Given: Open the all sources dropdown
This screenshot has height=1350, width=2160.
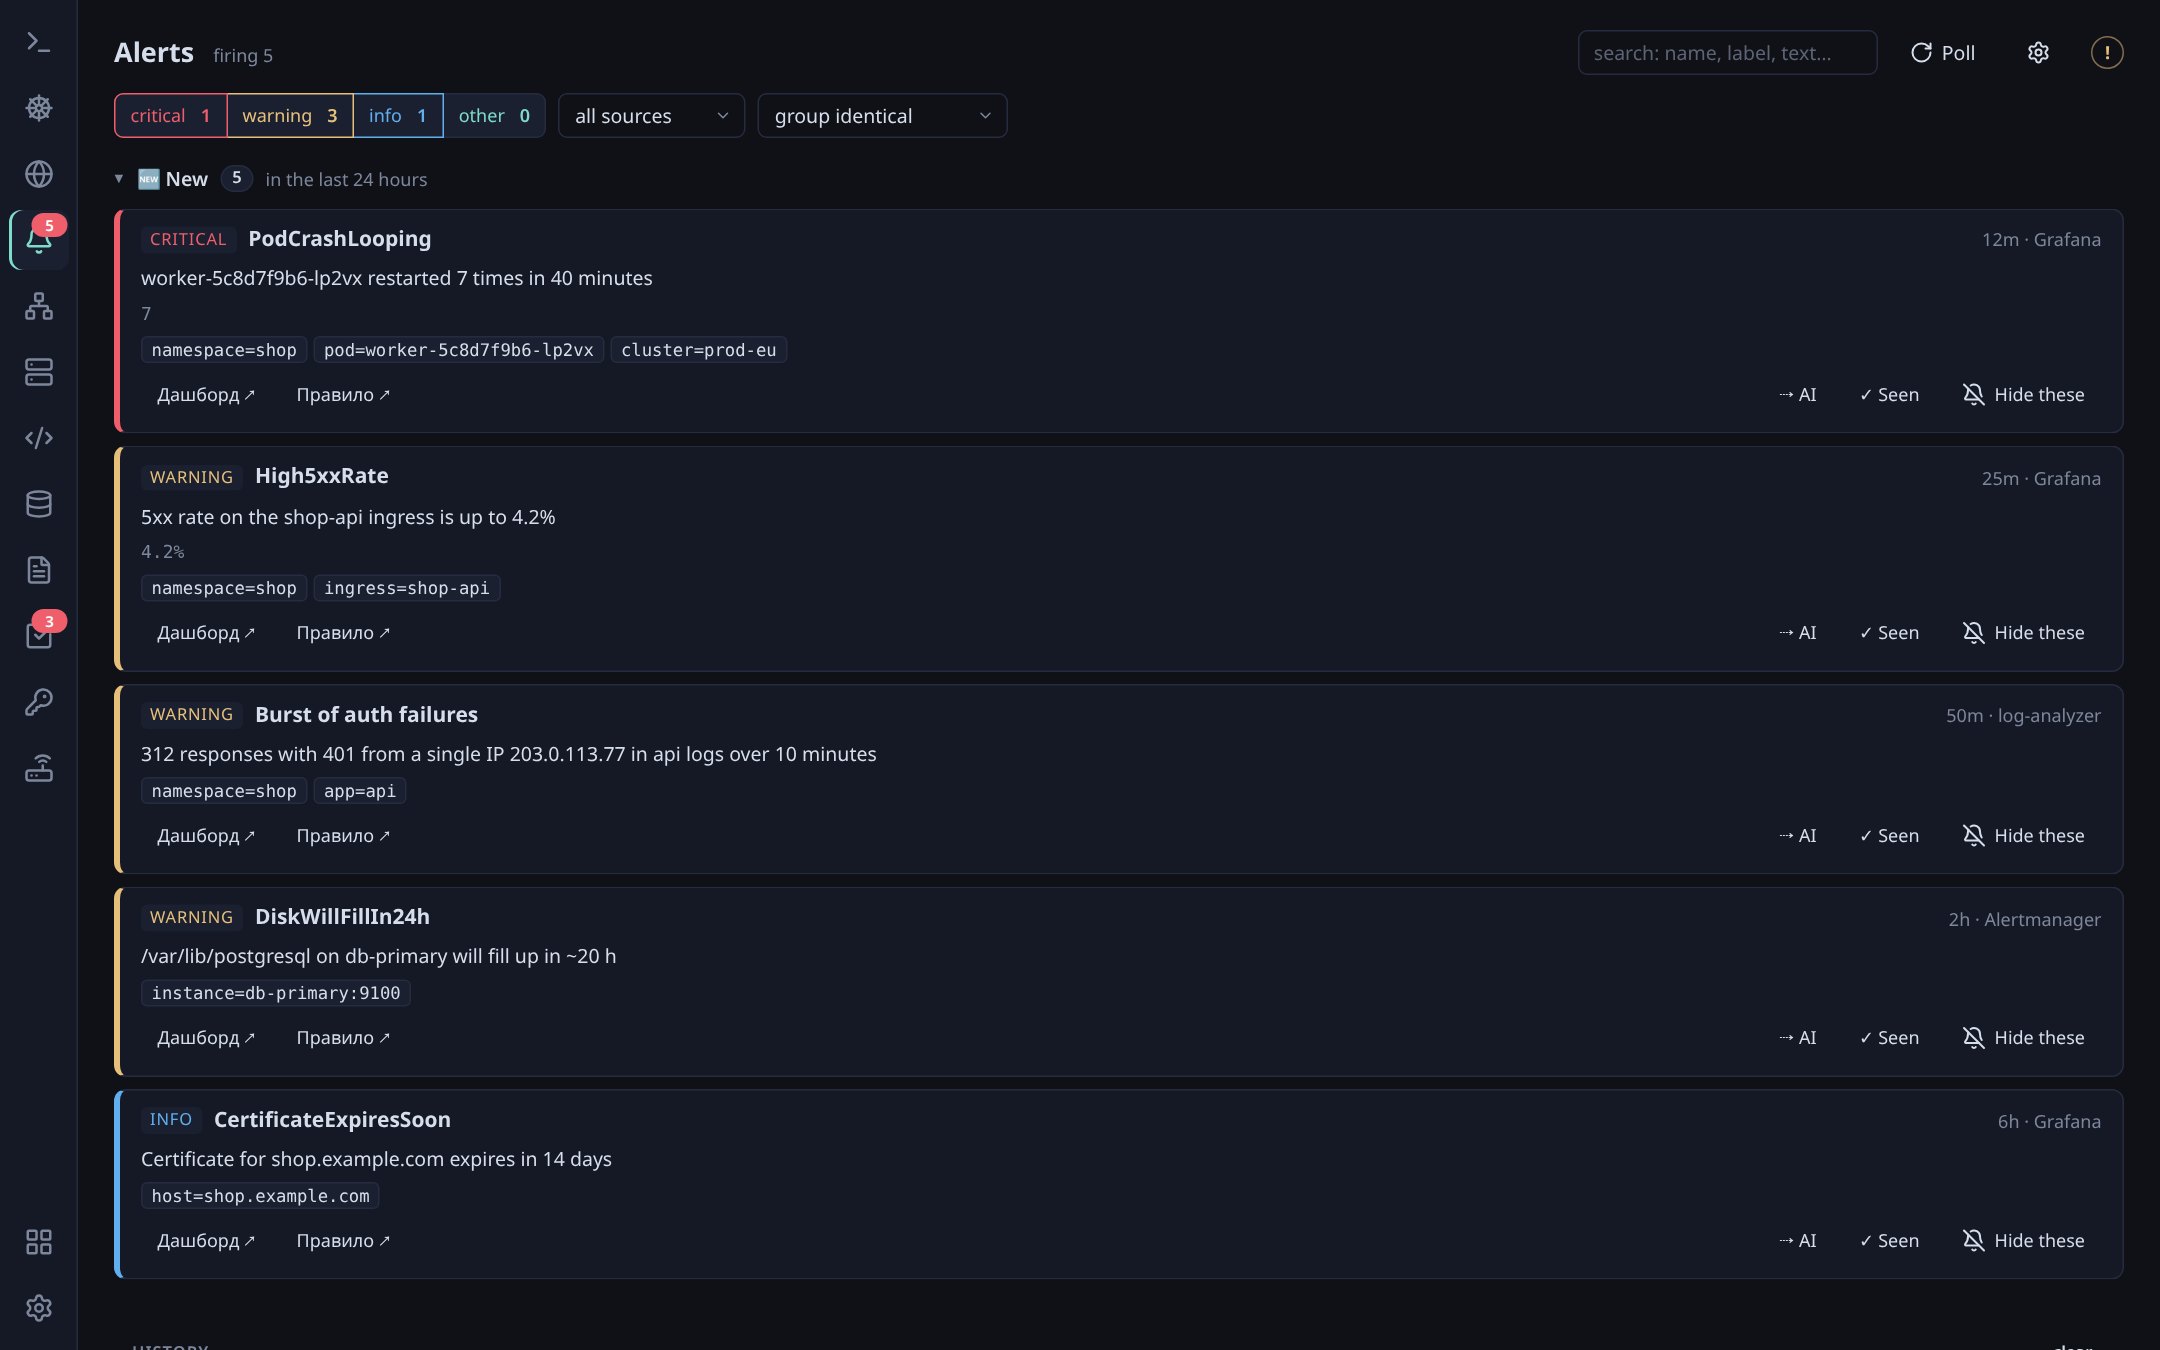Looking at the screenshot, I should (x=651, y=116).
